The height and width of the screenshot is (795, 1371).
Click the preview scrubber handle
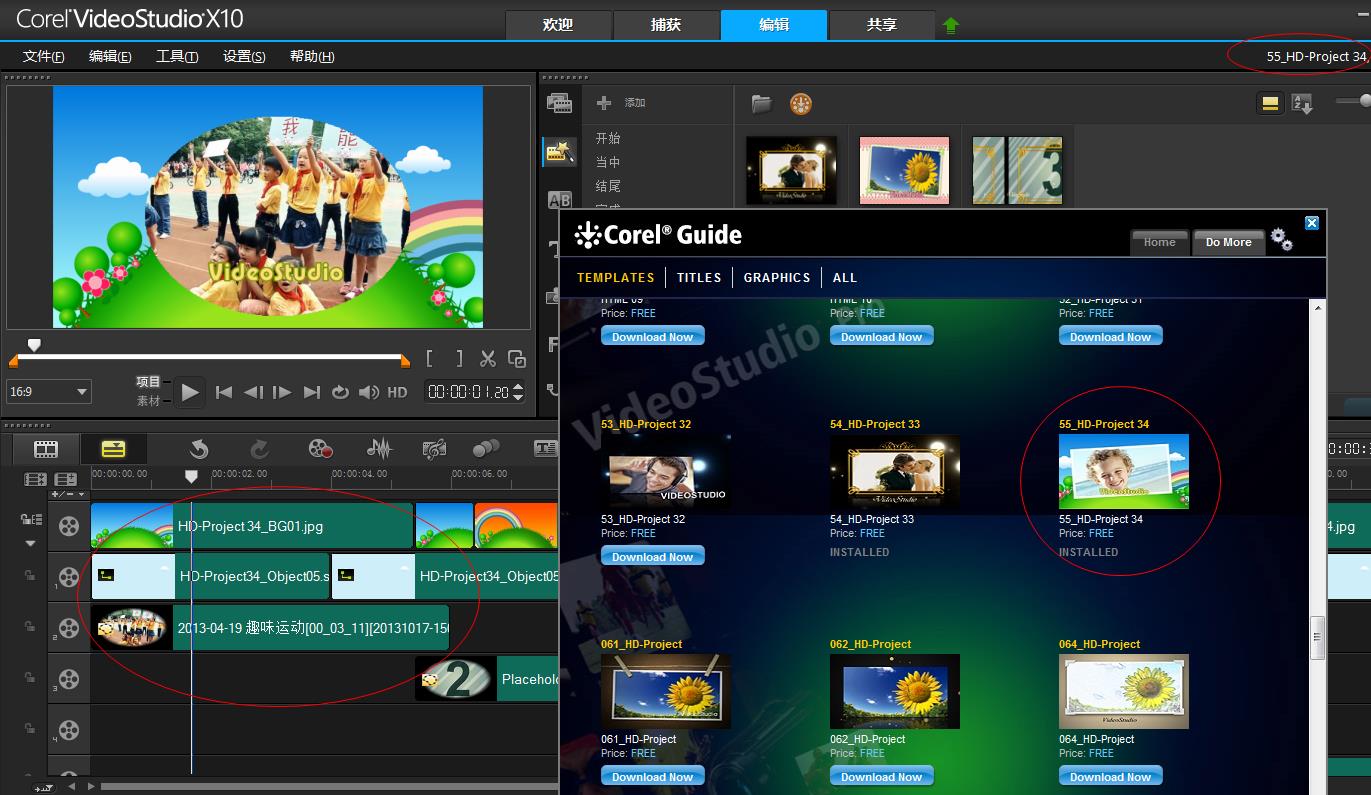click(34, 344)
